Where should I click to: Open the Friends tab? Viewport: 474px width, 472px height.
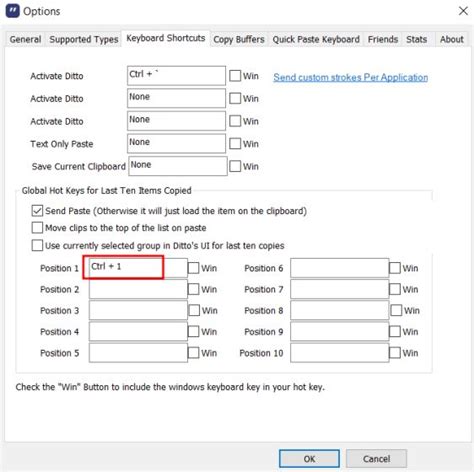(x=383, y=39)
